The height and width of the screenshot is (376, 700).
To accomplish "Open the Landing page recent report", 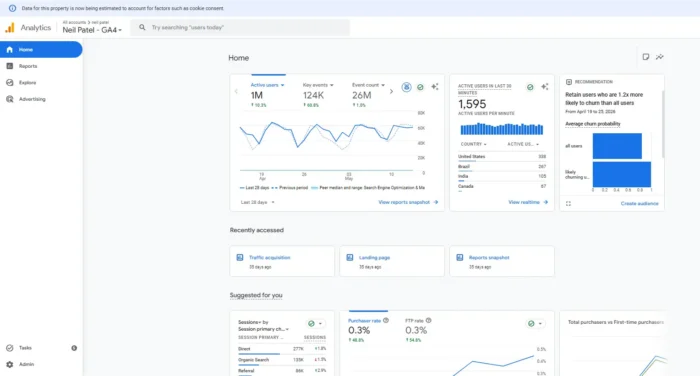I will 392,261.
